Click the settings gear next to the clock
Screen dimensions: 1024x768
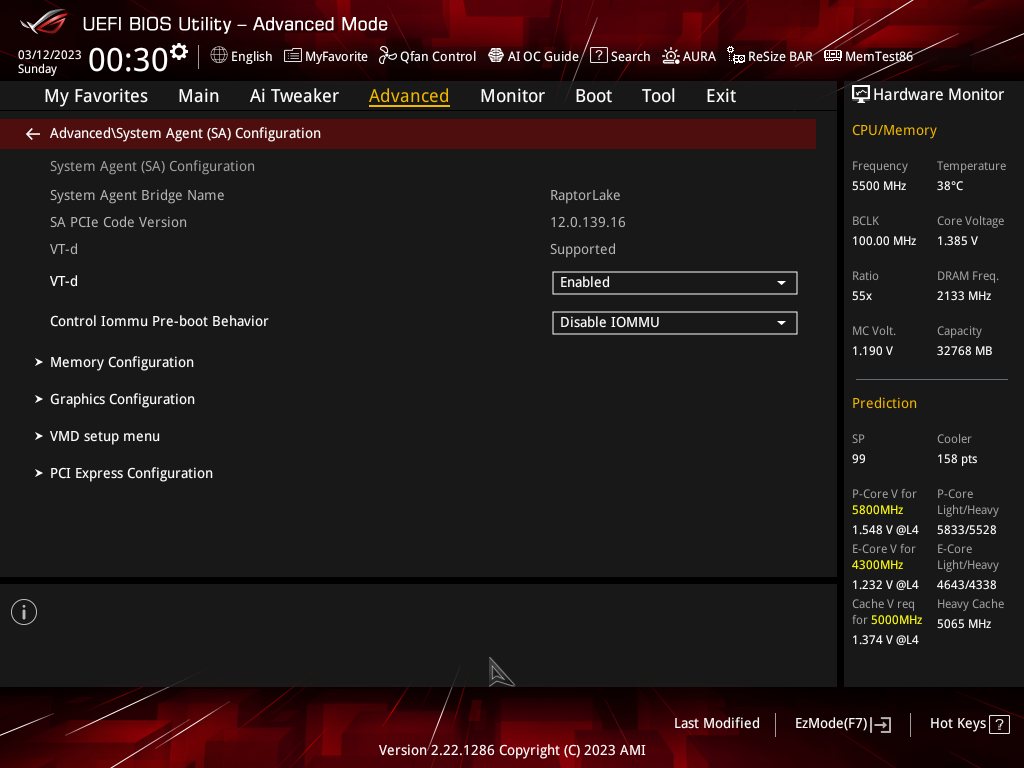pyautogui.click(x=179, y=52)
